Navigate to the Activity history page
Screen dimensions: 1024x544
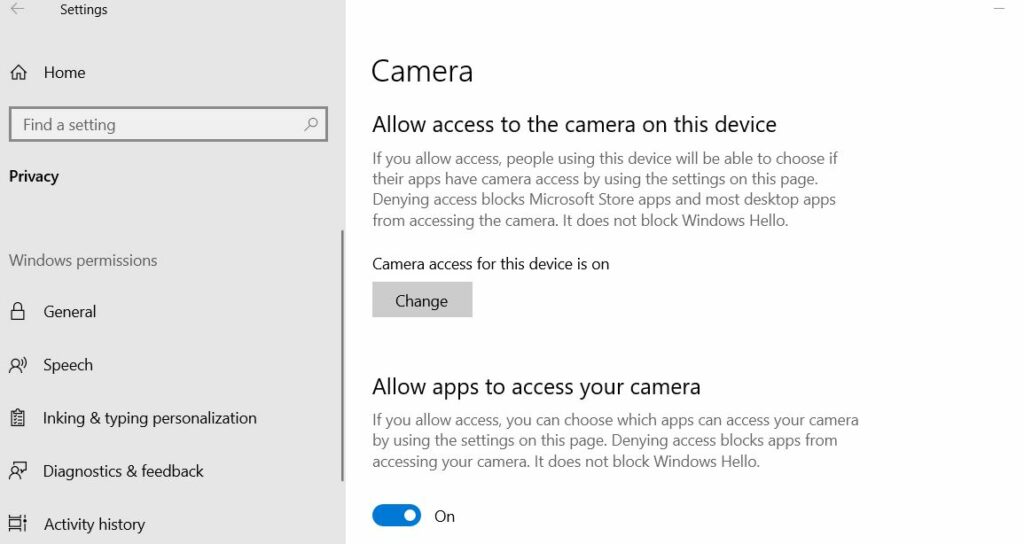click(x=94, y=524)
